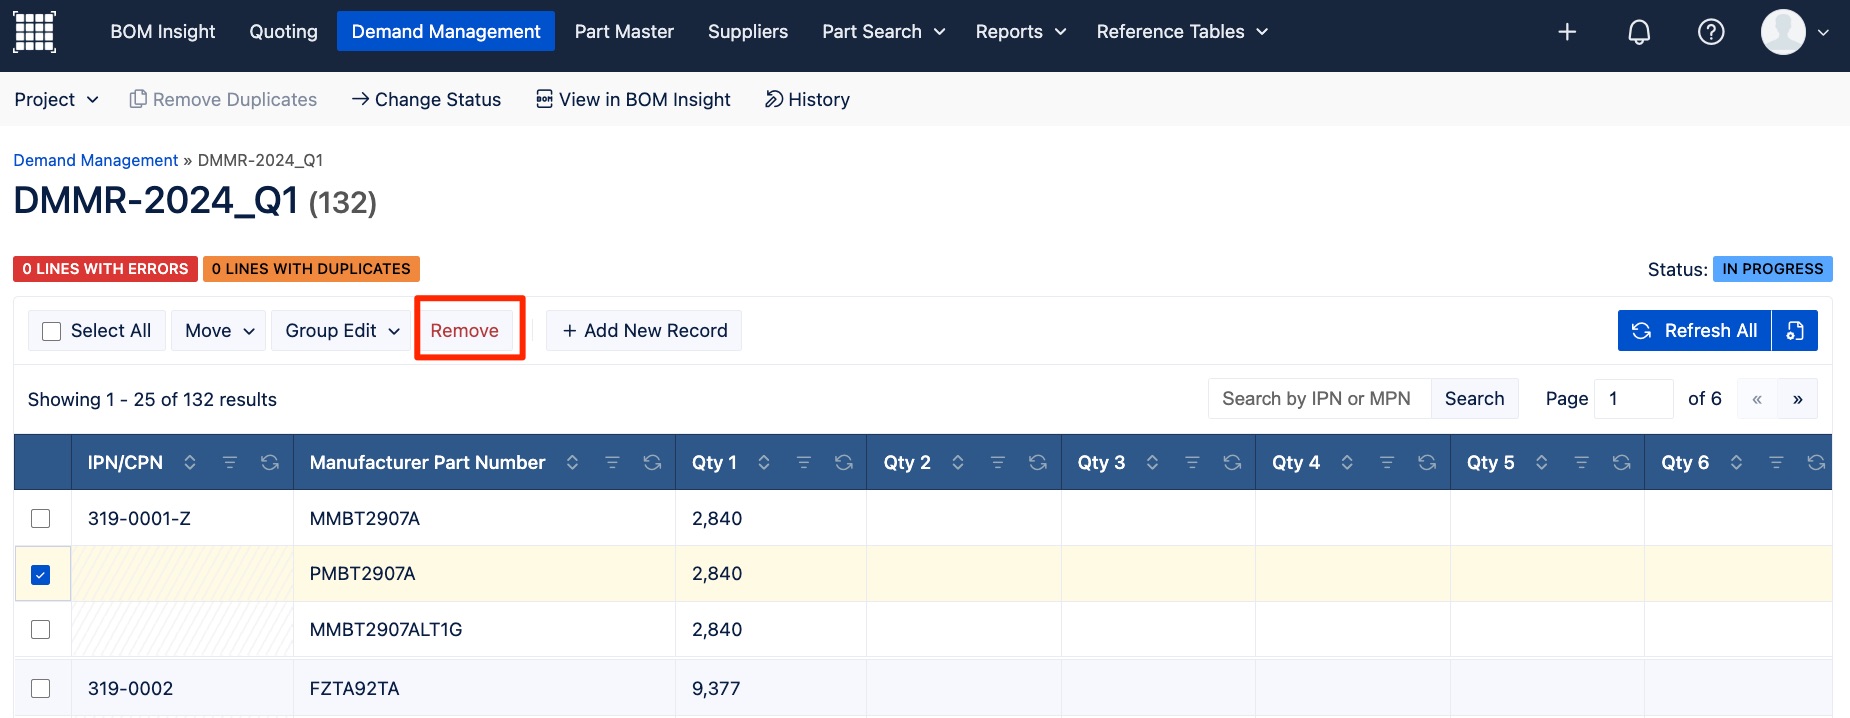Screen dimensions: 1850x718
Task: Filter the IPN/CPN column
Action: [230, 462]
